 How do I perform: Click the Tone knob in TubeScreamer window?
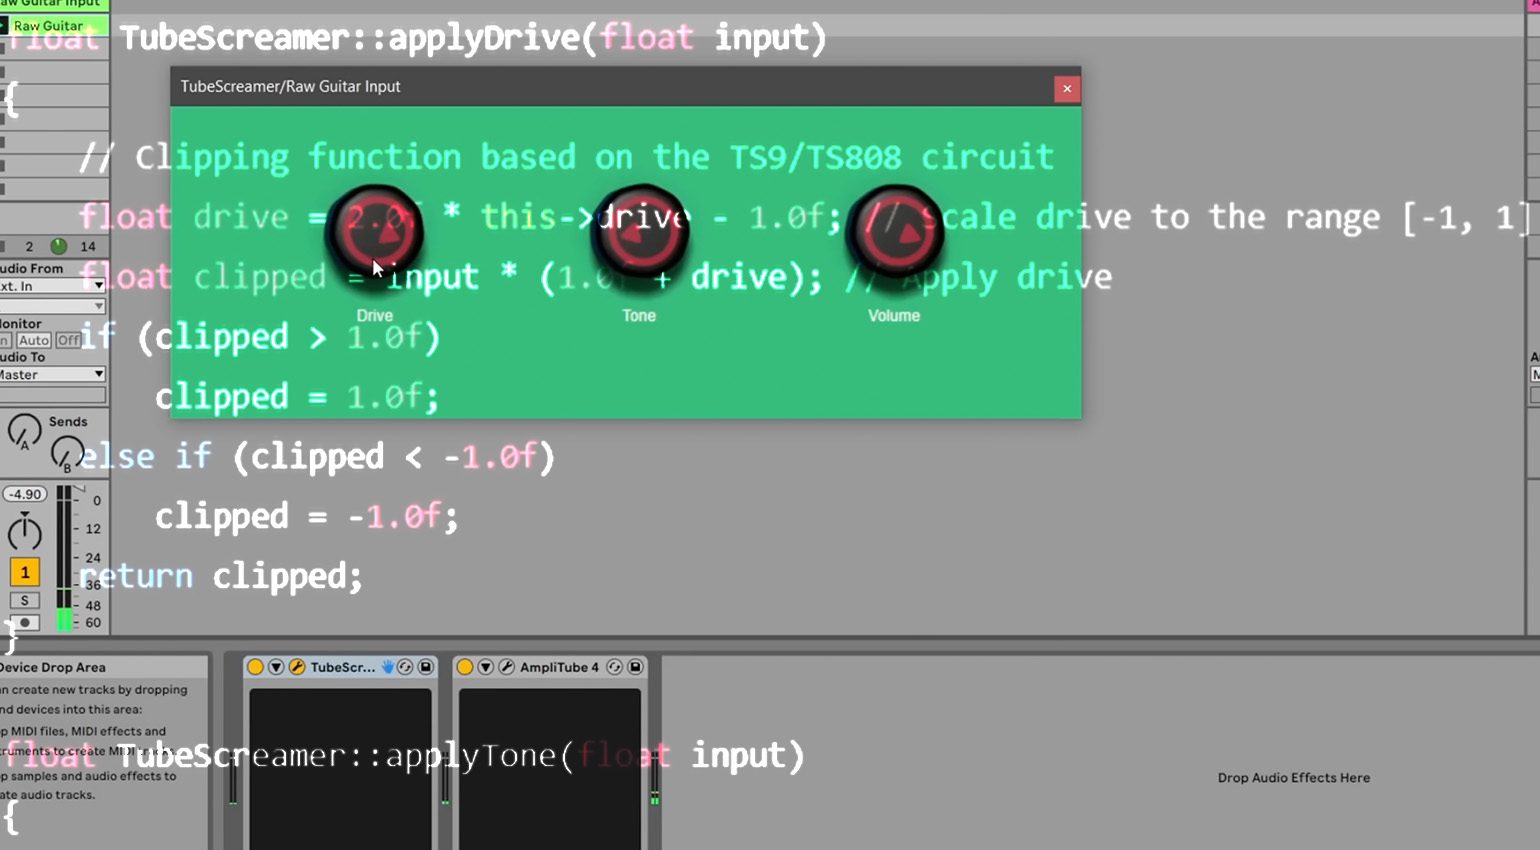click(x=639, y=232)
